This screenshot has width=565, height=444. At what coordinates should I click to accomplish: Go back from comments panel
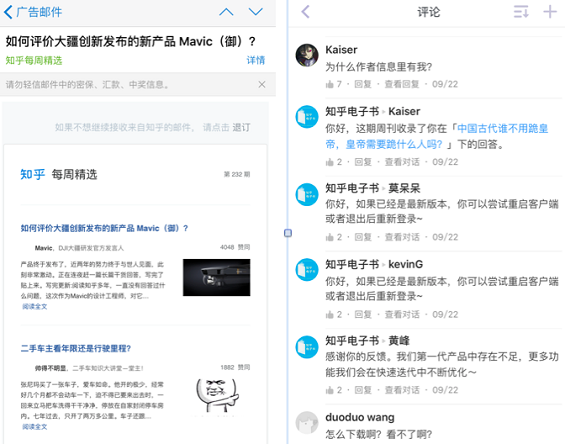306,12
